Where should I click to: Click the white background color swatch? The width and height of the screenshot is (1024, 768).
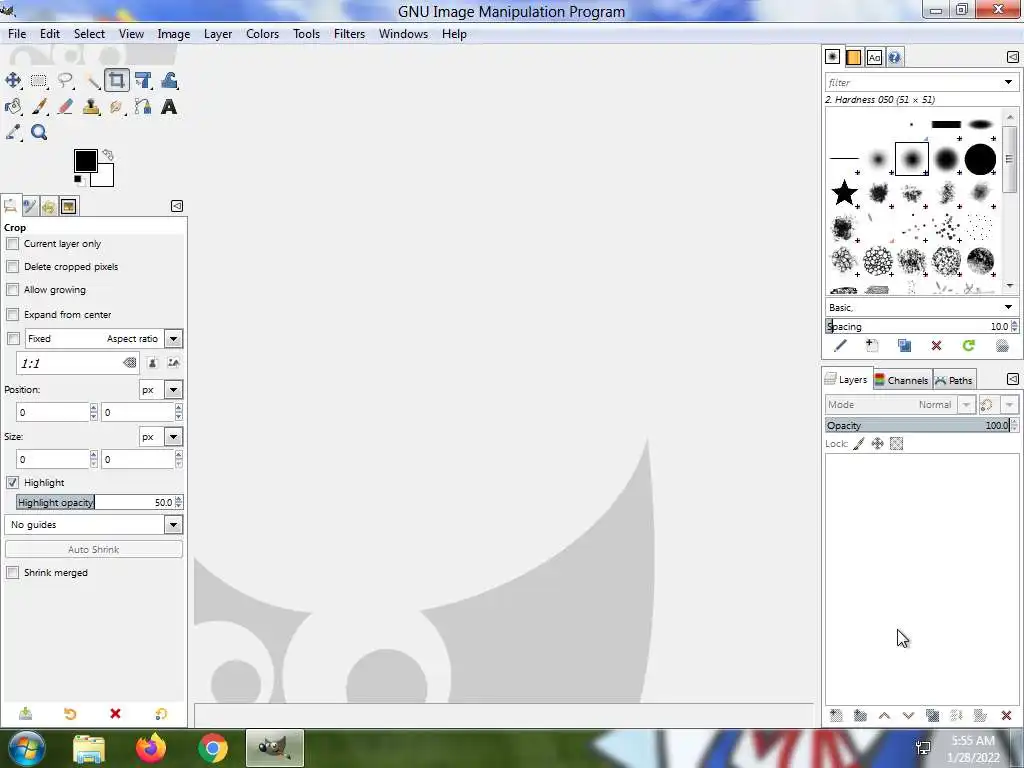(x=104, y=178)
